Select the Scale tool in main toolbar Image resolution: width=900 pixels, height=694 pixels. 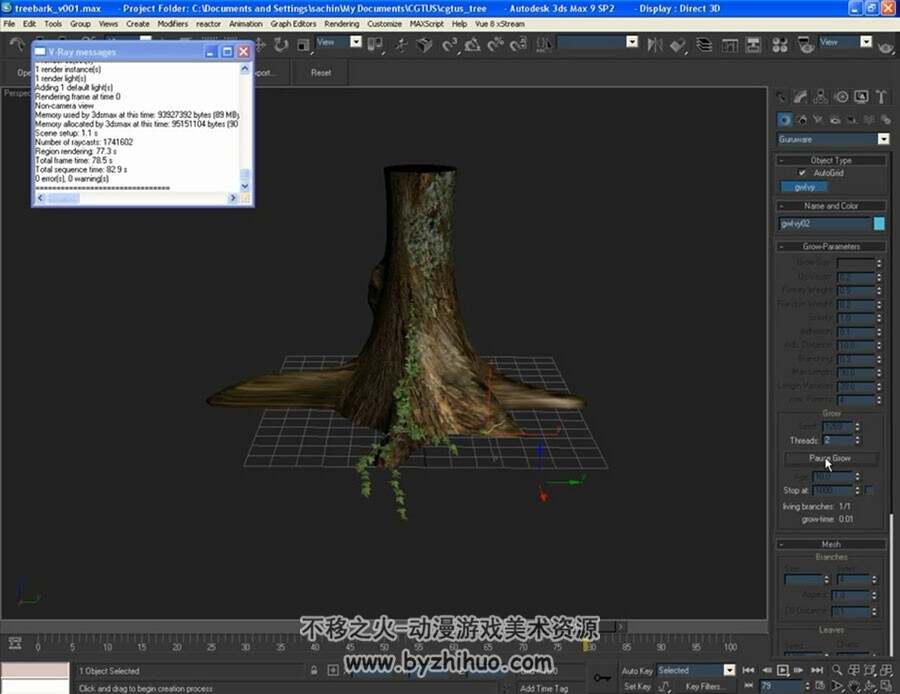(303, 45)
